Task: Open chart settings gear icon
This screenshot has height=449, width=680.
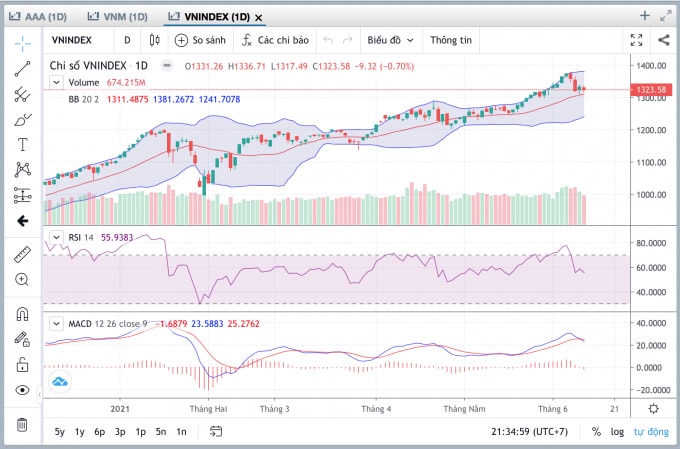Action: (x=654, y=409)
